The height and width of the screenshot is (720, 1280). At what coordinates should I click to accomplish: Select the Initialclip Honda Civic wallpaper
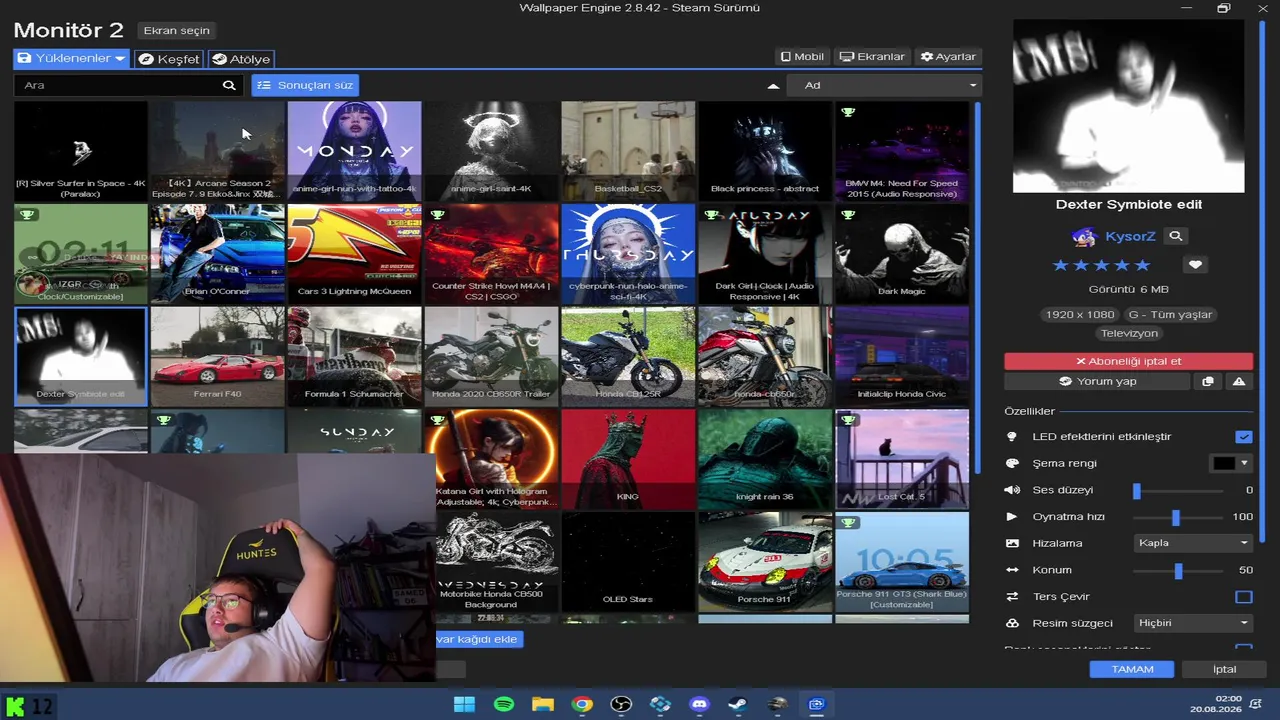[x=902, y=356]
